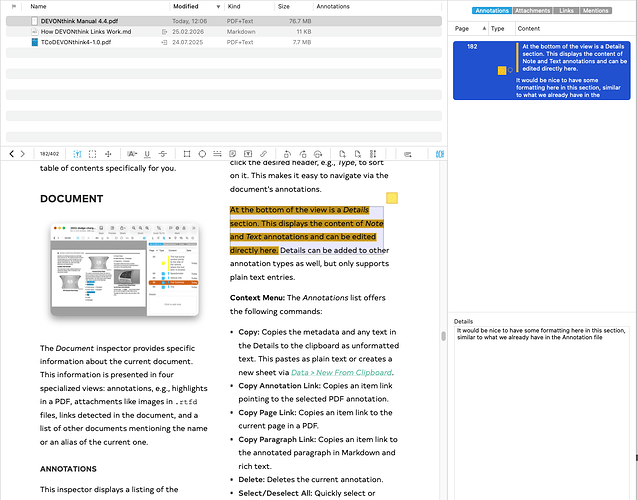Add a note annotation
Viewport: 638px width, 500px height.
click(233, 154)
